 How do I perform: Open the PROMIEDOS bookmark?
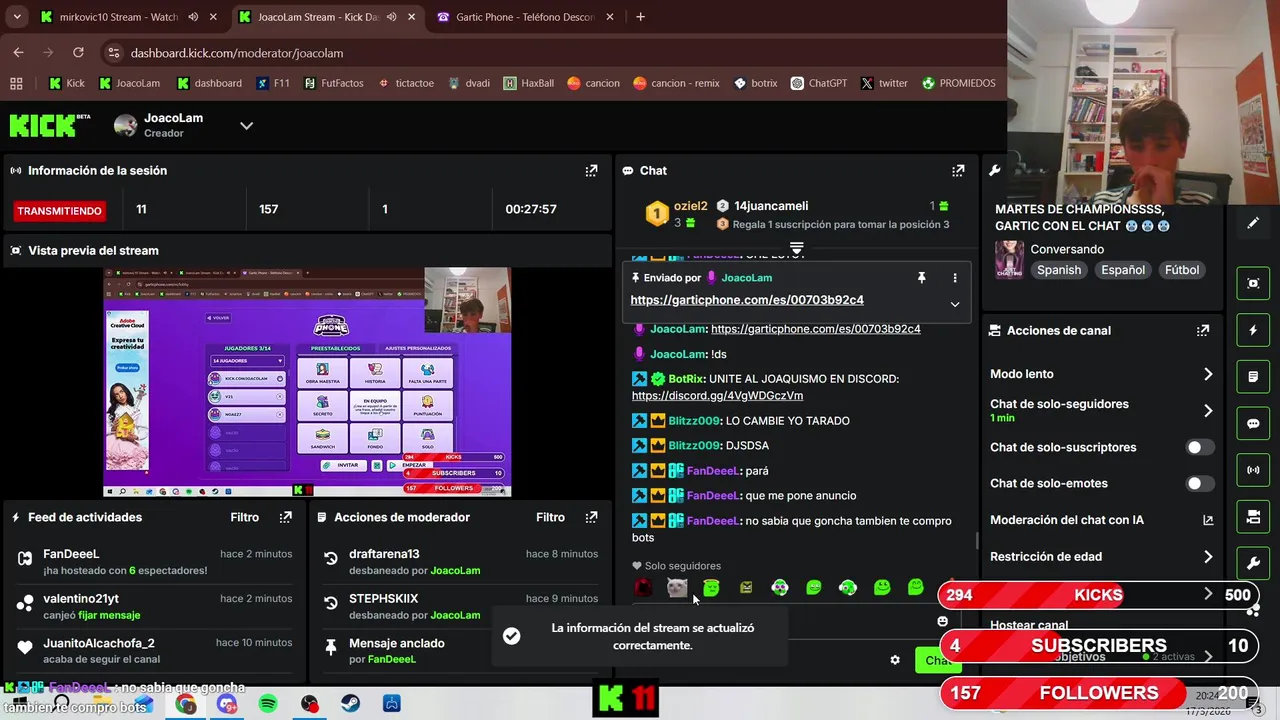point(958,83)
